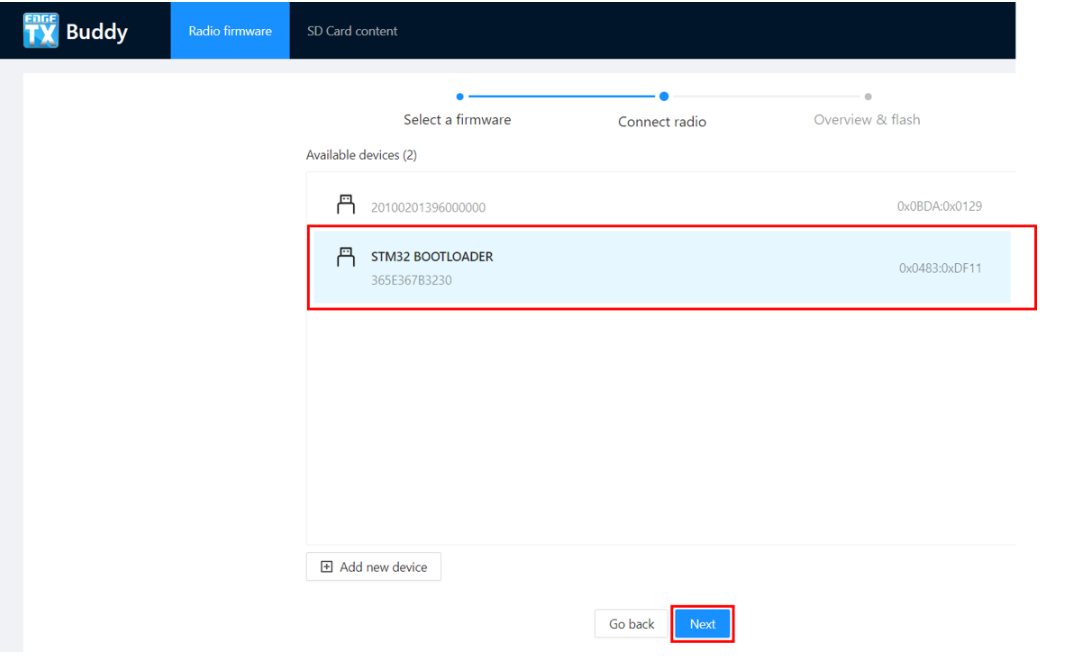Click the USB icon beside 20100201396000000
The height and width of the screenshot is (659, 1069).
click(346, 204)
